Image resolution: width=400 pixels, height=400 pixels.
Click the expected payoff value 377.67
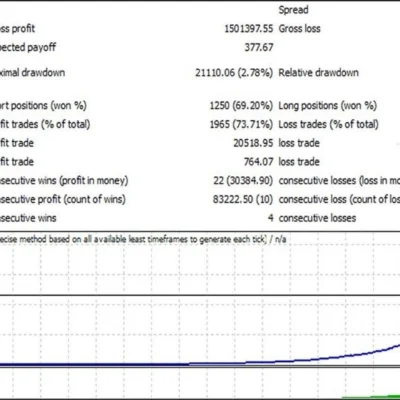(x=259, y=47)
